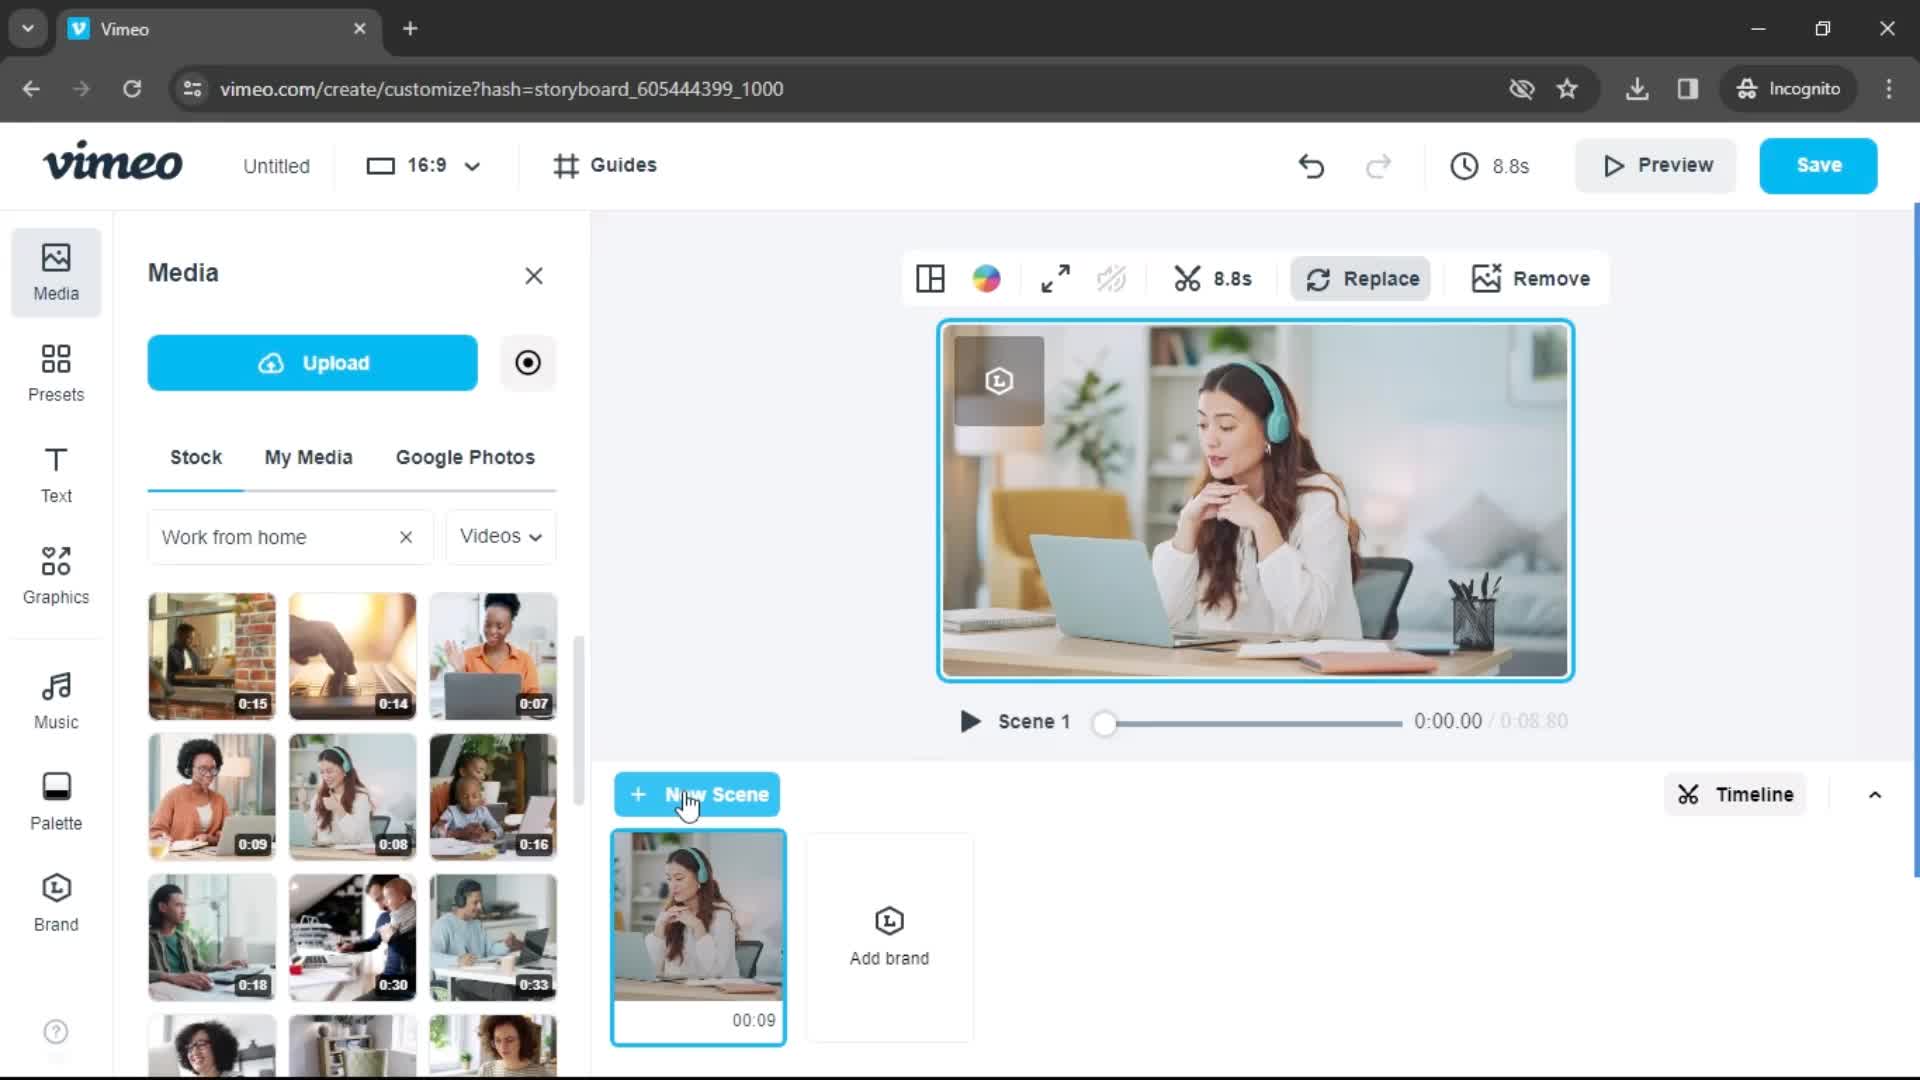Click the redo arrow icon

[1379, 166]
